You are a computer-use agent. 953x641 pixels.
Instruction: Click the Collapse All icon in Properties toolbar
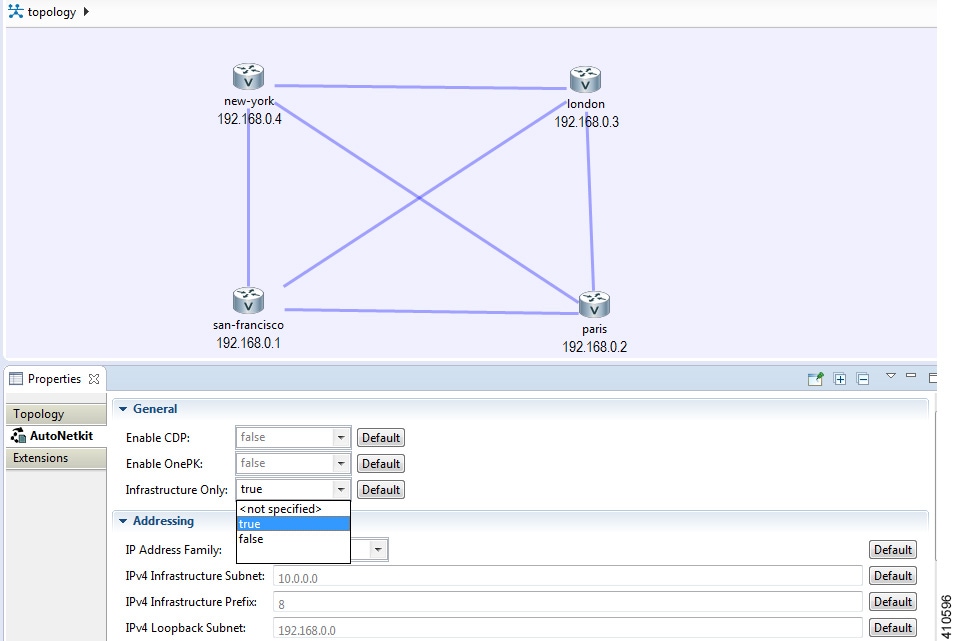[x=861, y=378]
